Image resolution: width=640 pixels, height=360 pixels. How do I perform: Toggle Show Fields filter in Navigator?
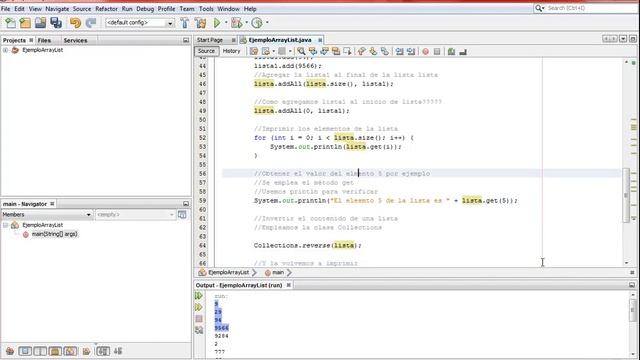pos(25,351)
